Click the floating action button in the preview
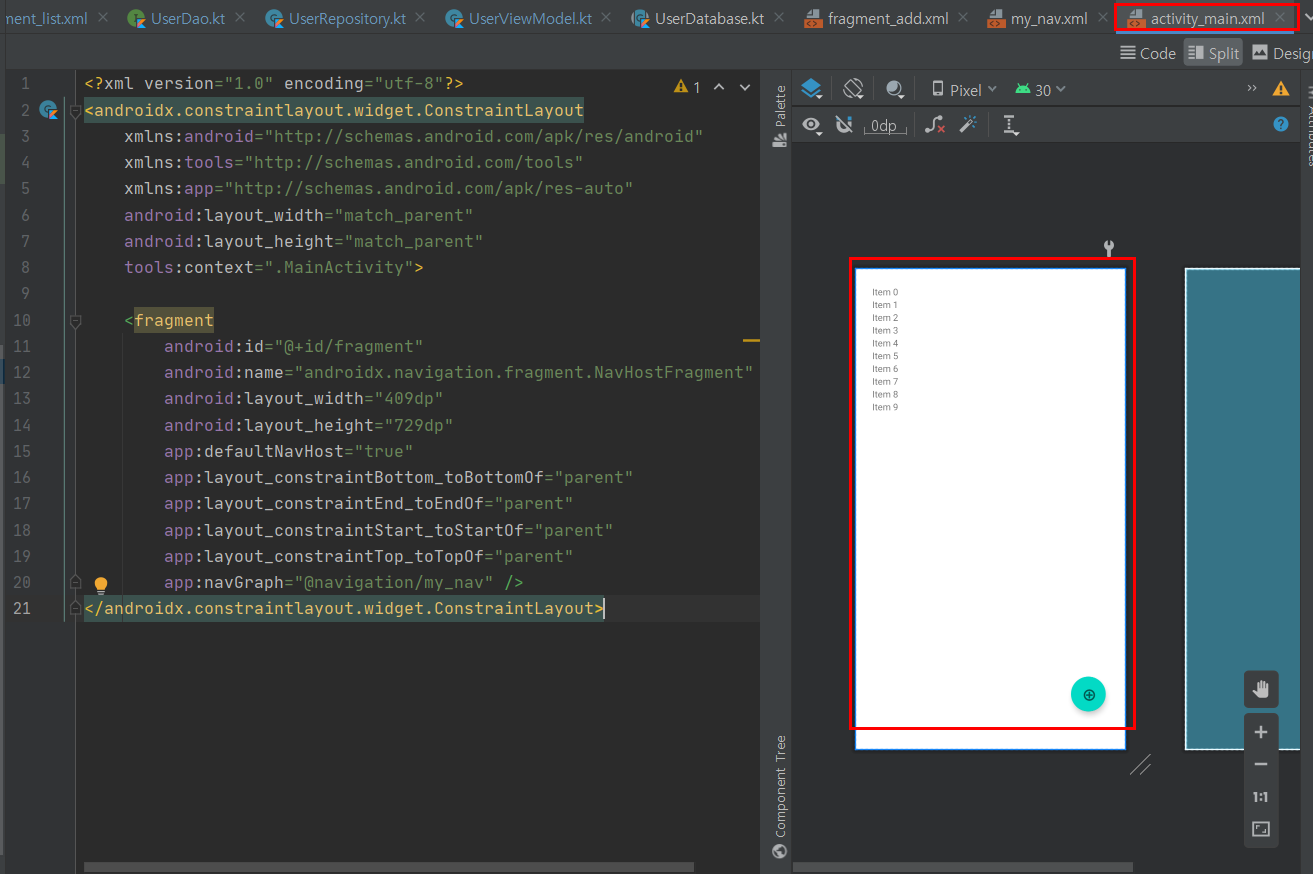The image size is (1313, 874). click(1088, 694)
